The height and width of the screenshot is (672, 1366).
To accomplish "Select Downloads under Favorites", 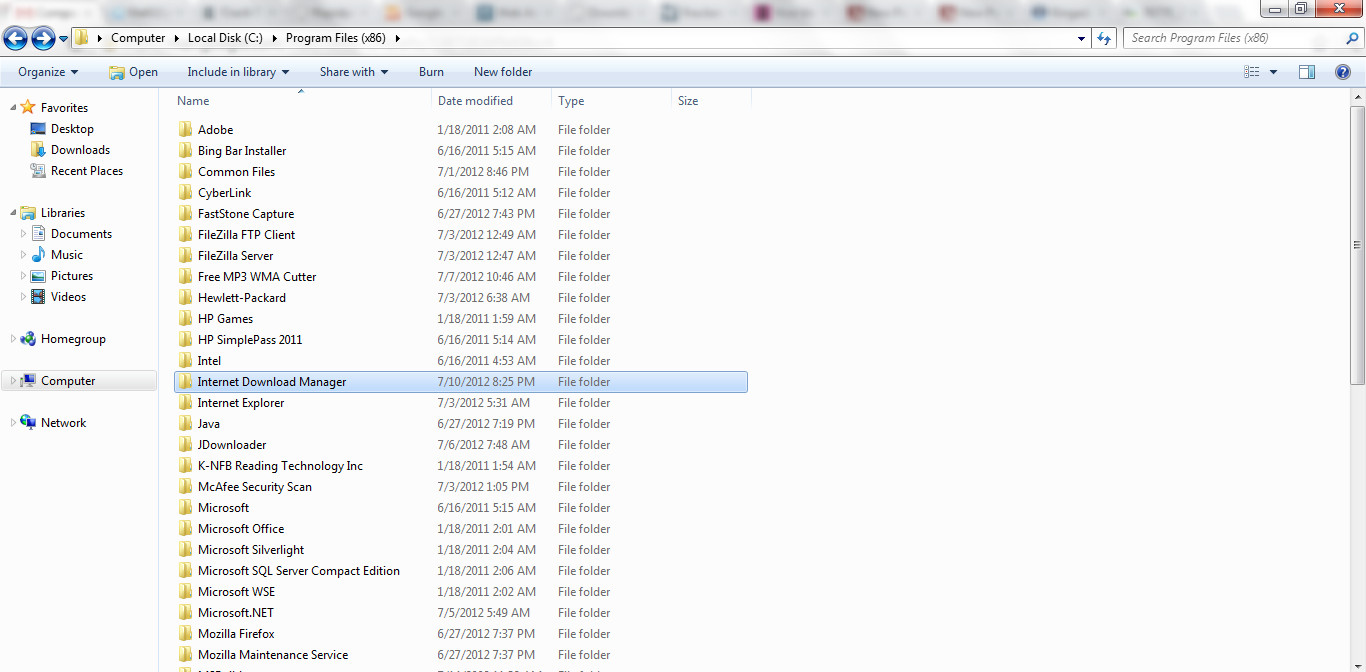I will point(80,150).
